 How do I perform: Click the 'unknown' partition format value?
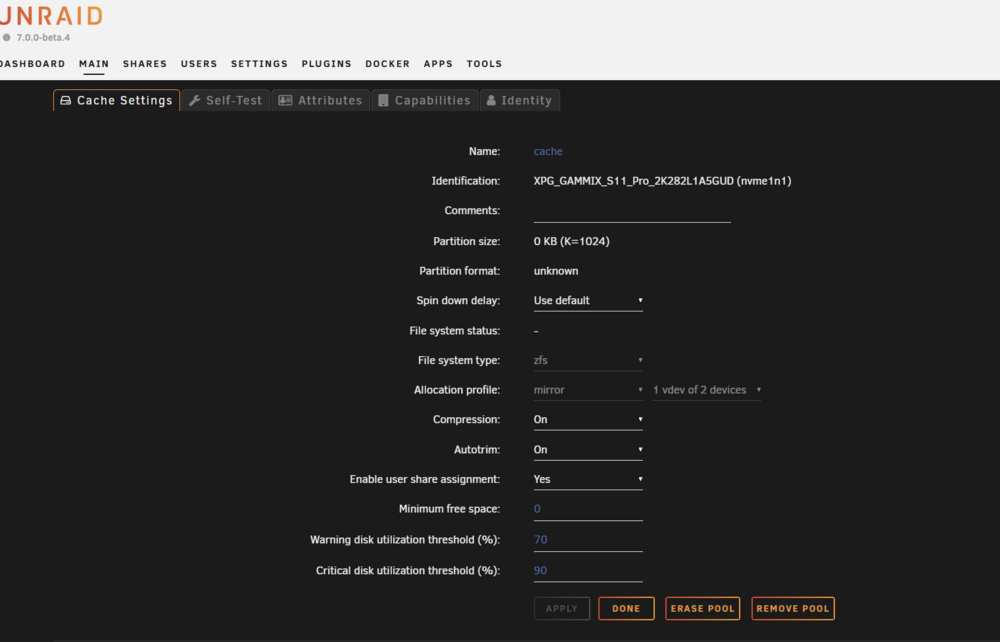coord(555,271)
